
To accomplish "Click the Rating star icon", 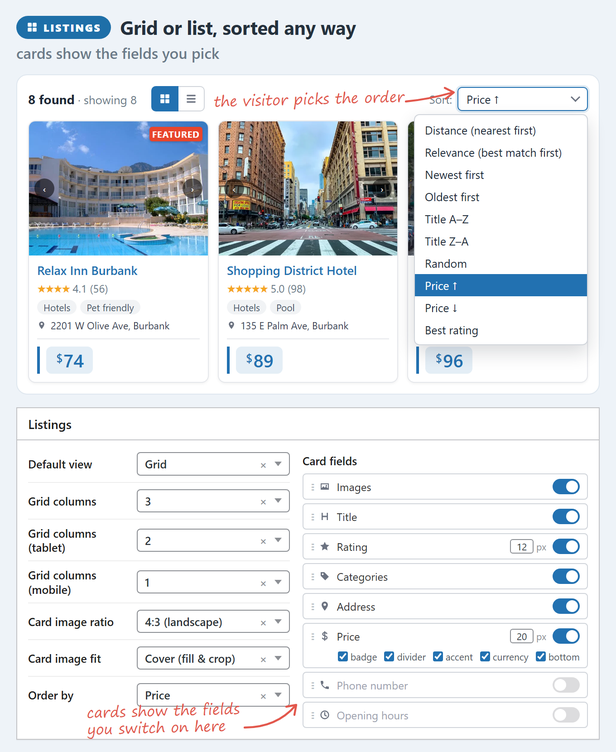I will pos(325,546).
